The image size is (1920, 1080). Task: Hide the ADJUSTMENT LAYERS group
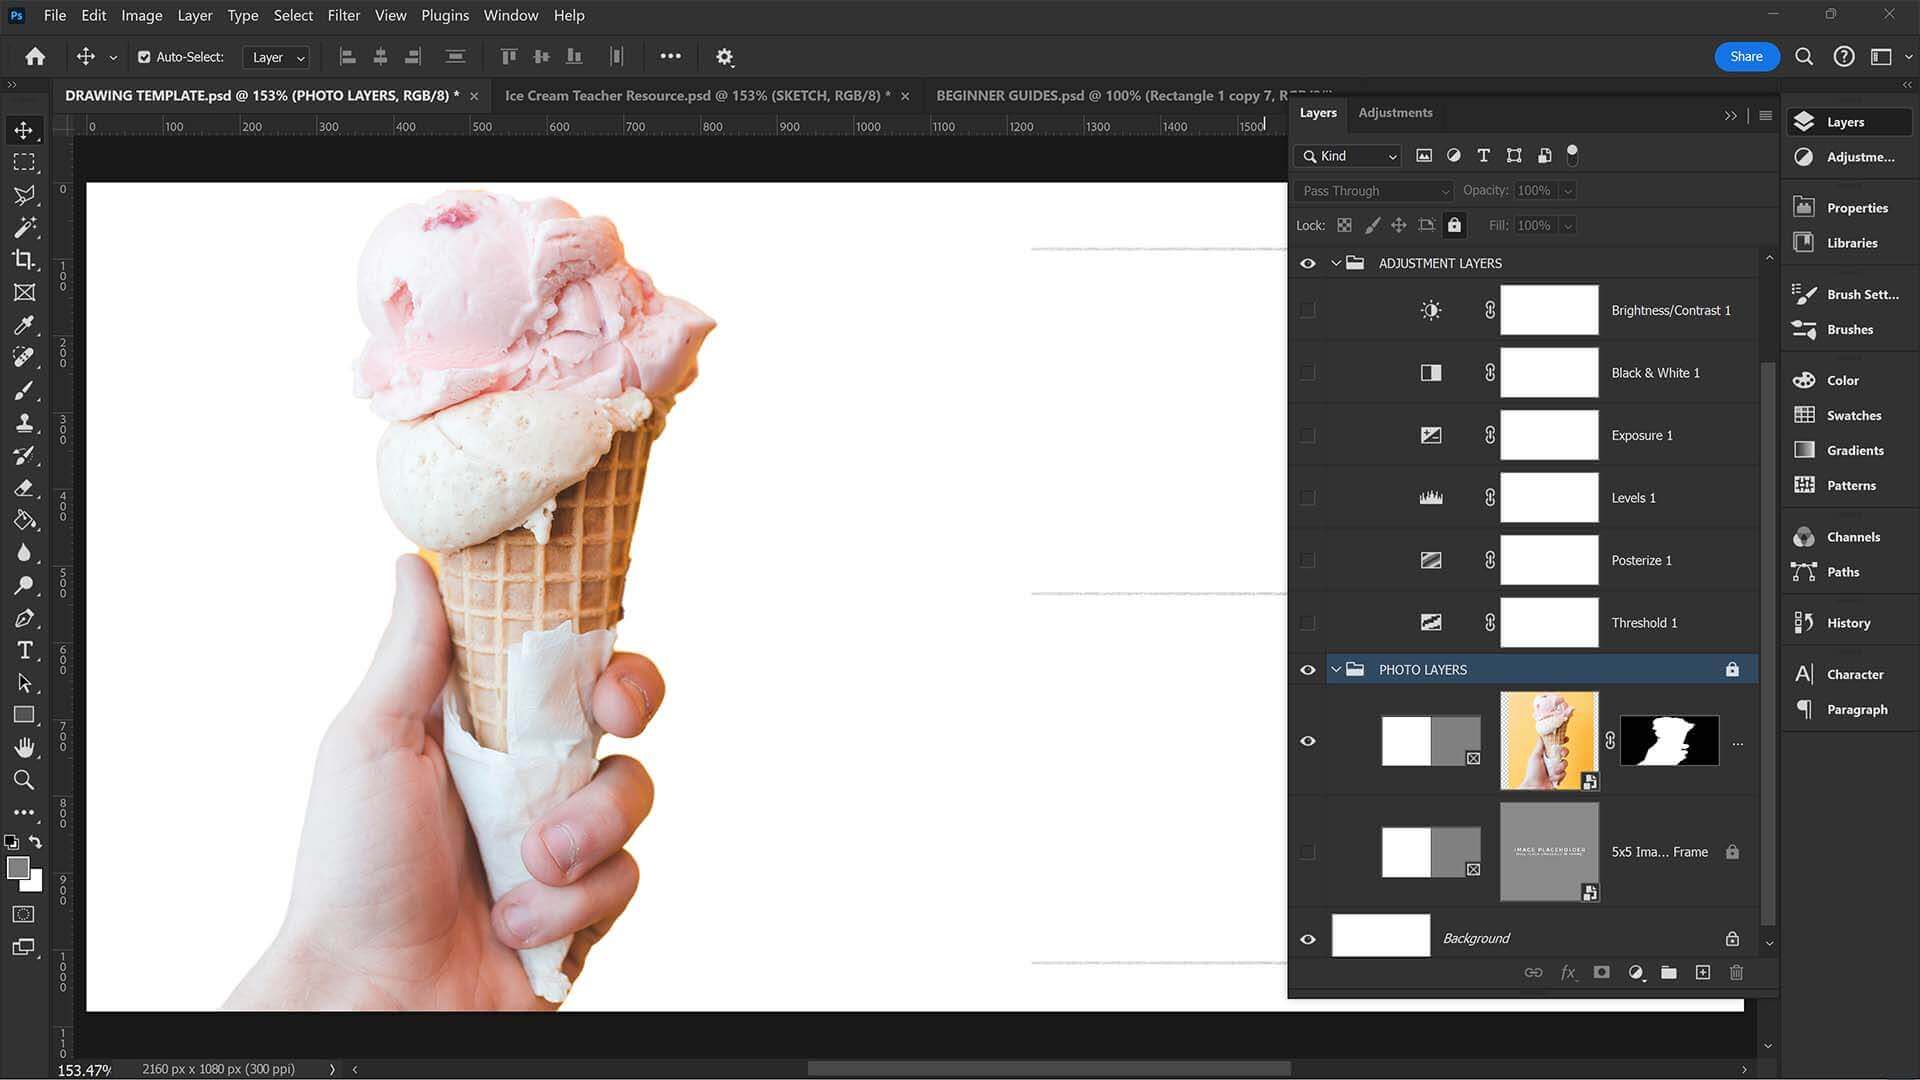point(1307,263)
